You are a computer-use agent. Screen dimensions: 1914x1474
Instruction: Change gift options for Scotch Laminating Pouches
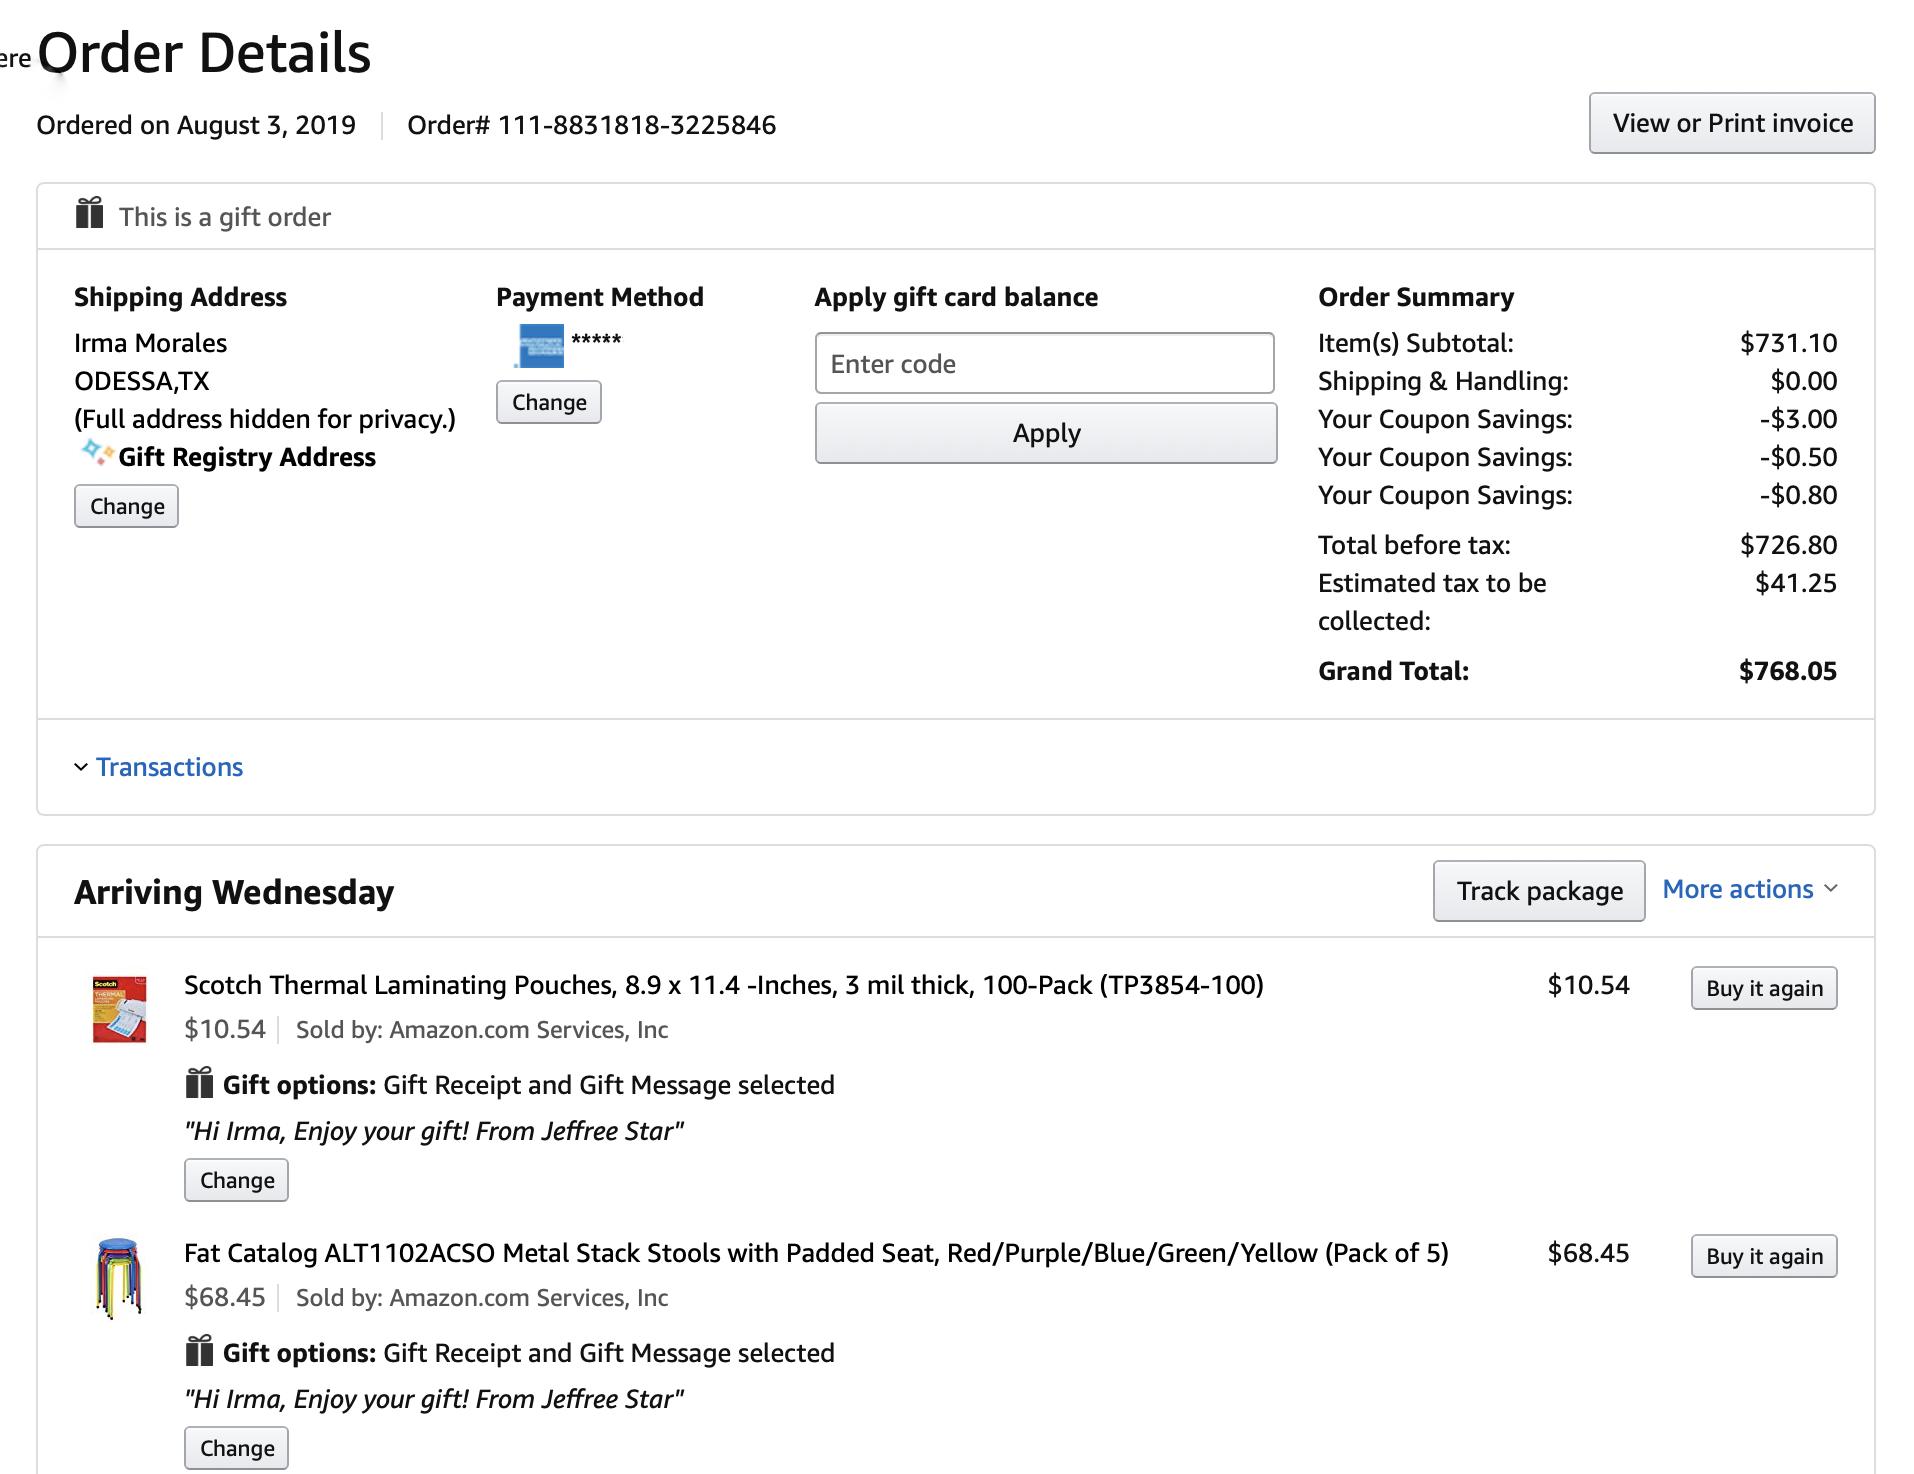(x=237, y=1180)
